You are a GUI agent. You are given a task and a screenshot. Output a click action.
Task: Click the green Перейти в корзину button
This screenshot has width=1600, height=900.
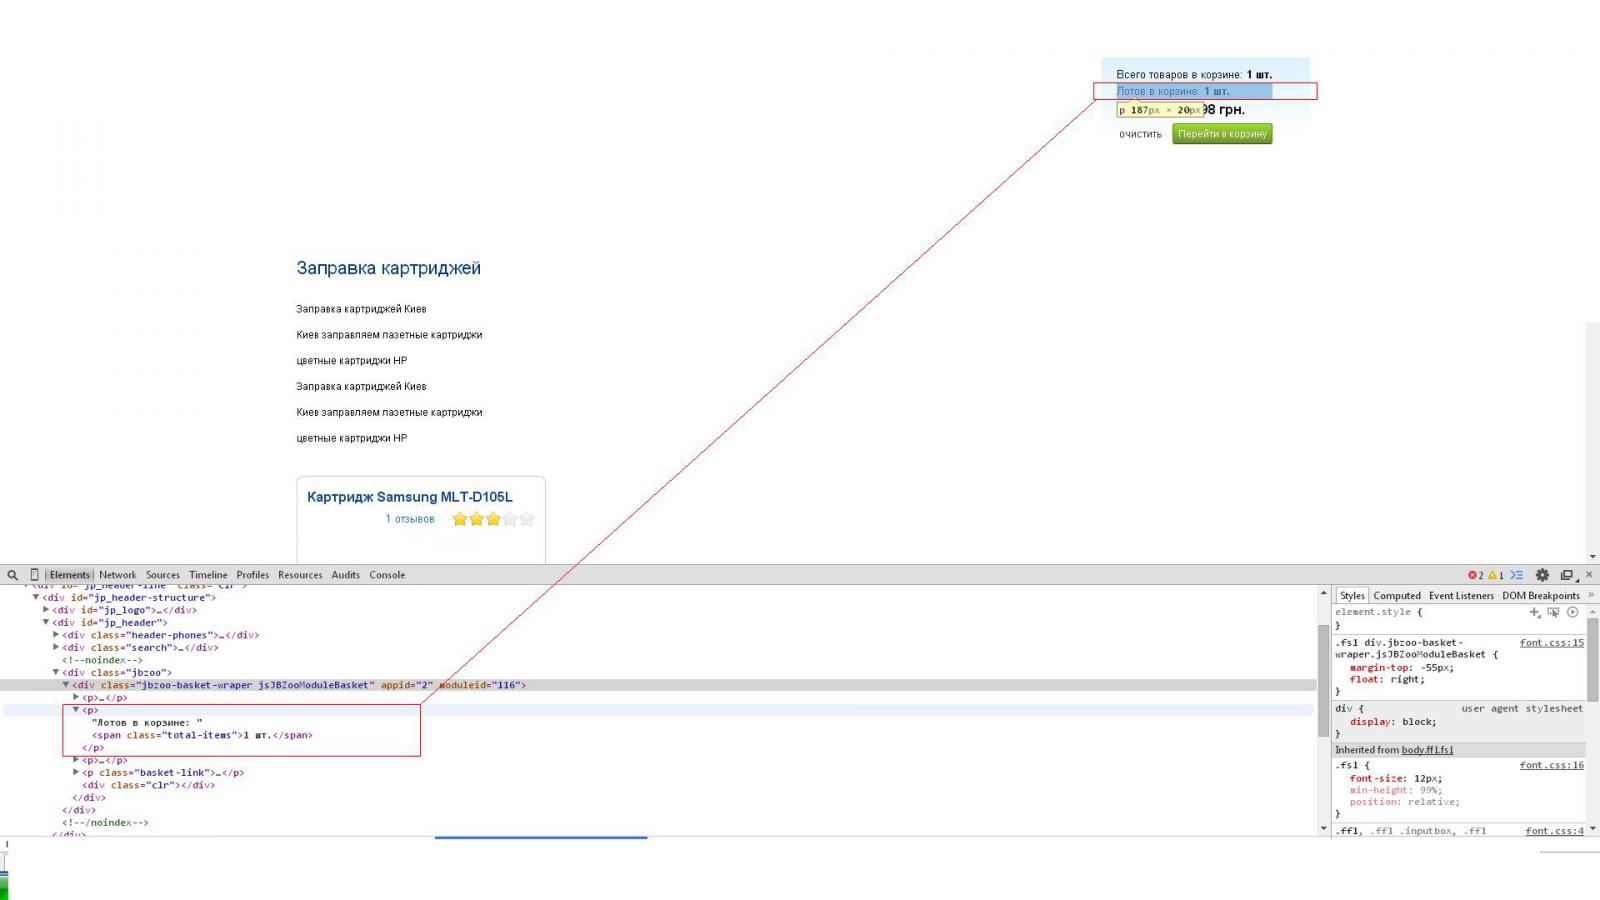coord(1221,134)
